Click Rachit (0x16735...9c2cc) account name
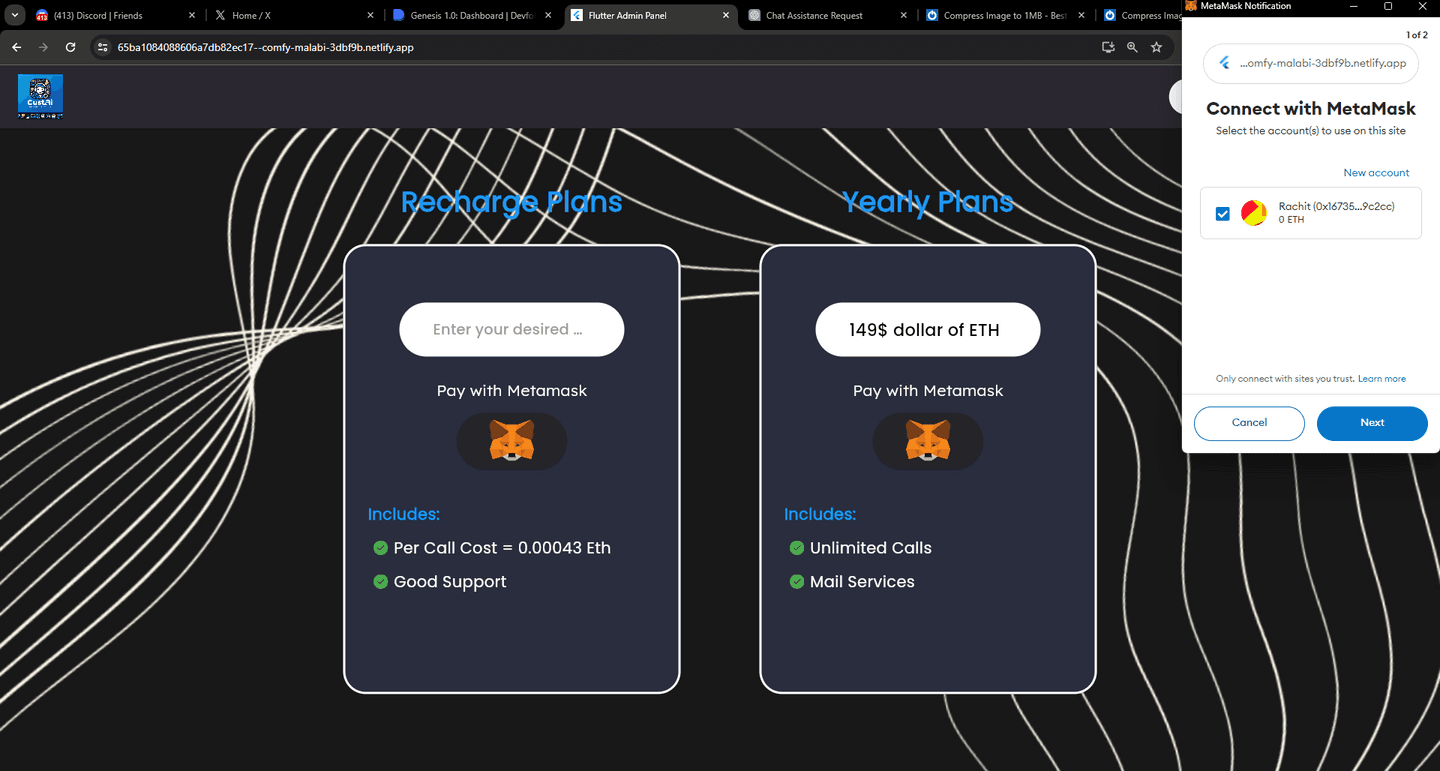Image resolution: width=1440 pixels, height=771 pixels. point(1336,206)
